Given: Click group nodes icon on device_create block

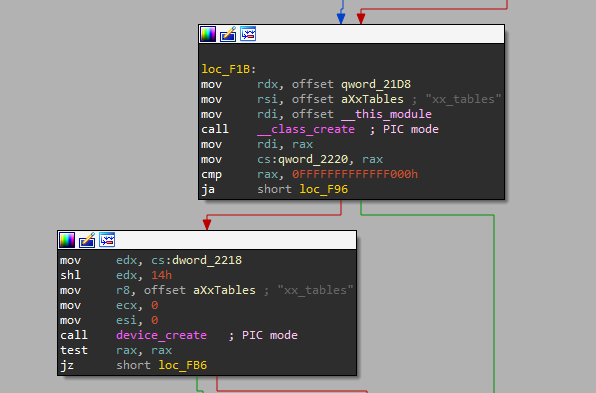Looking at the screenshot, I should pos(107,240).
